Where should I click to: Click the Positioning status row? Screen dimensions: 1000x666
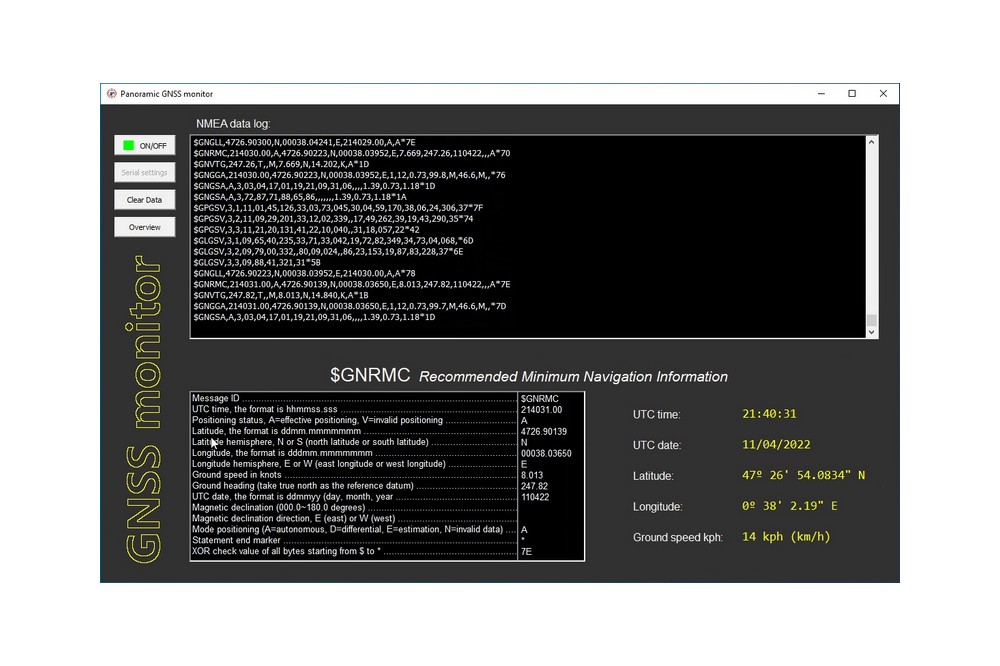click(x=387, y=420)
